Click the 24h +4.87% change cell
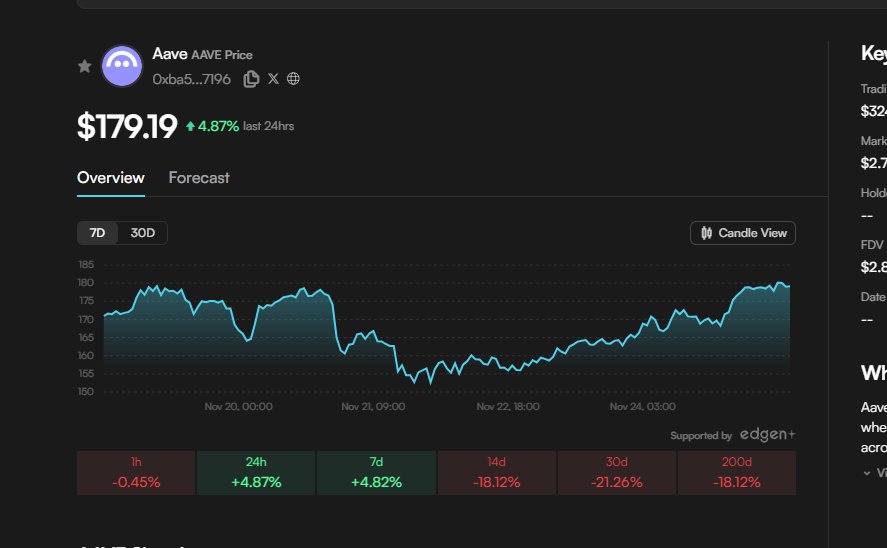887x548 pixels. (256, 472)
